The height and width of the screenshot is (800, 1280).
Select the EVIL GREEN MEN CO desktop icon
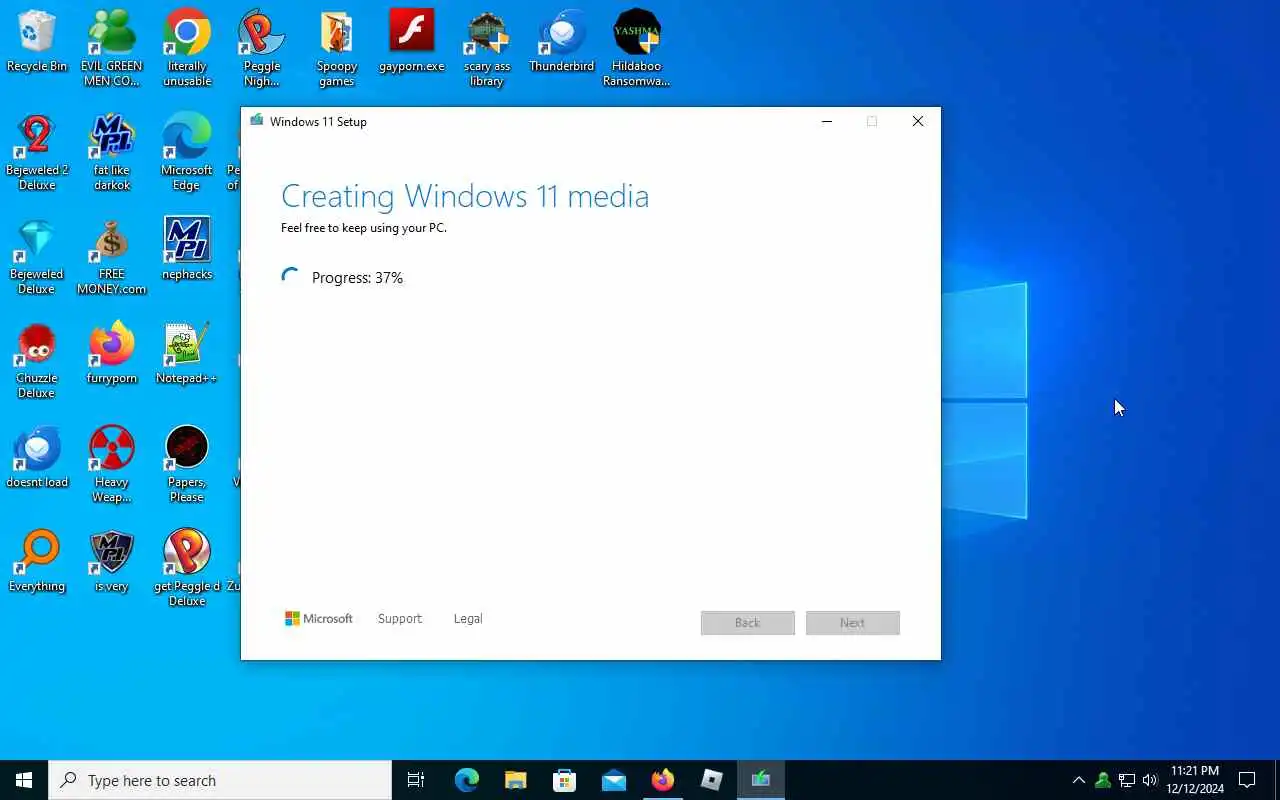[111, 48]
